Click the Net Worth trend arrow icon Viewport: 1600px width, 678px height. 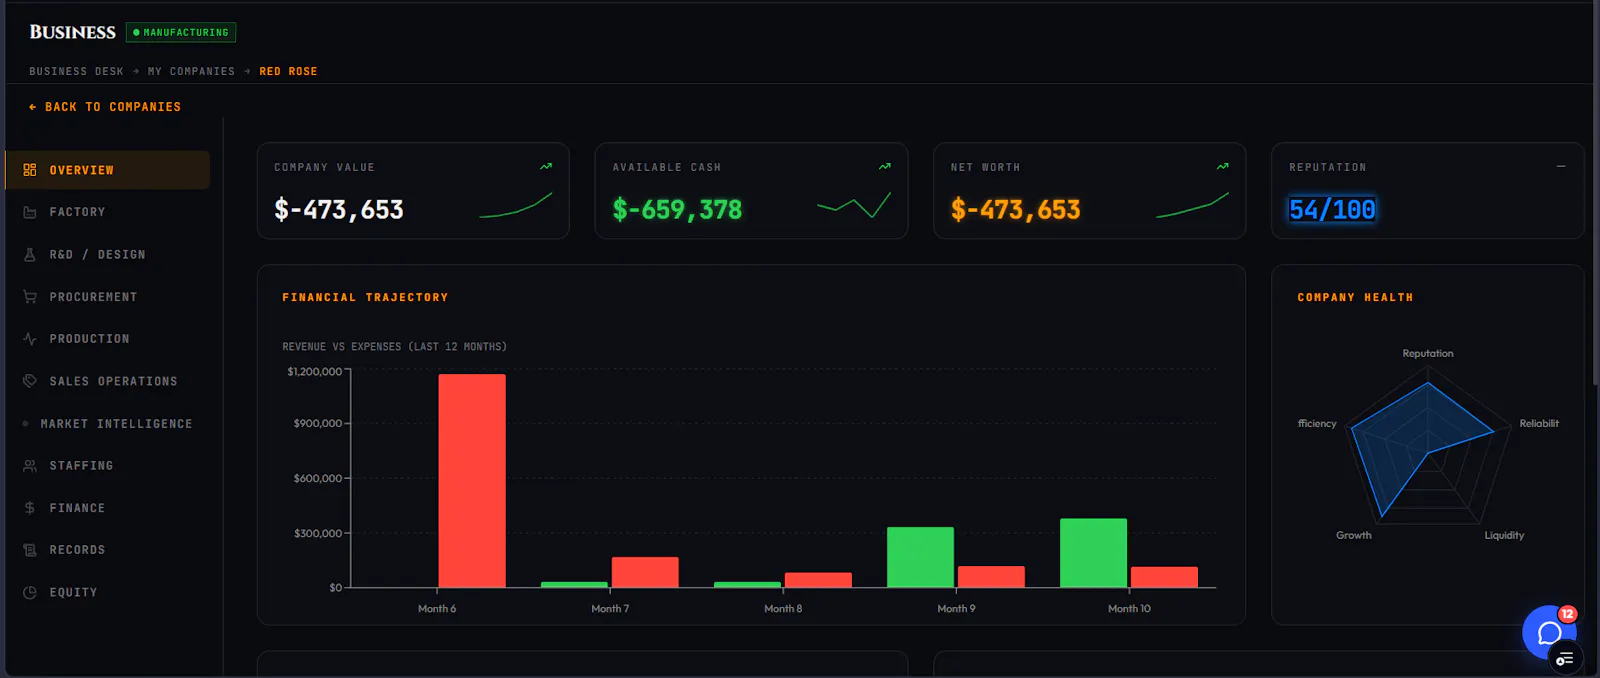tap(1223, 167)
